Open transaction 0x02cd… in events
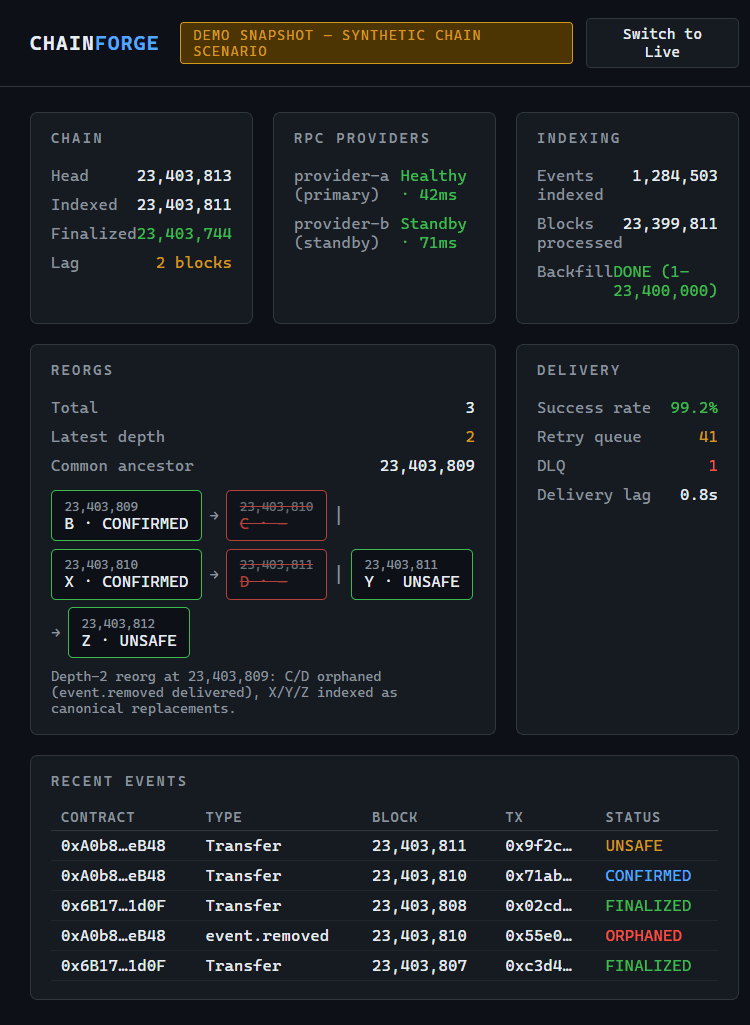 coord(539,906)
